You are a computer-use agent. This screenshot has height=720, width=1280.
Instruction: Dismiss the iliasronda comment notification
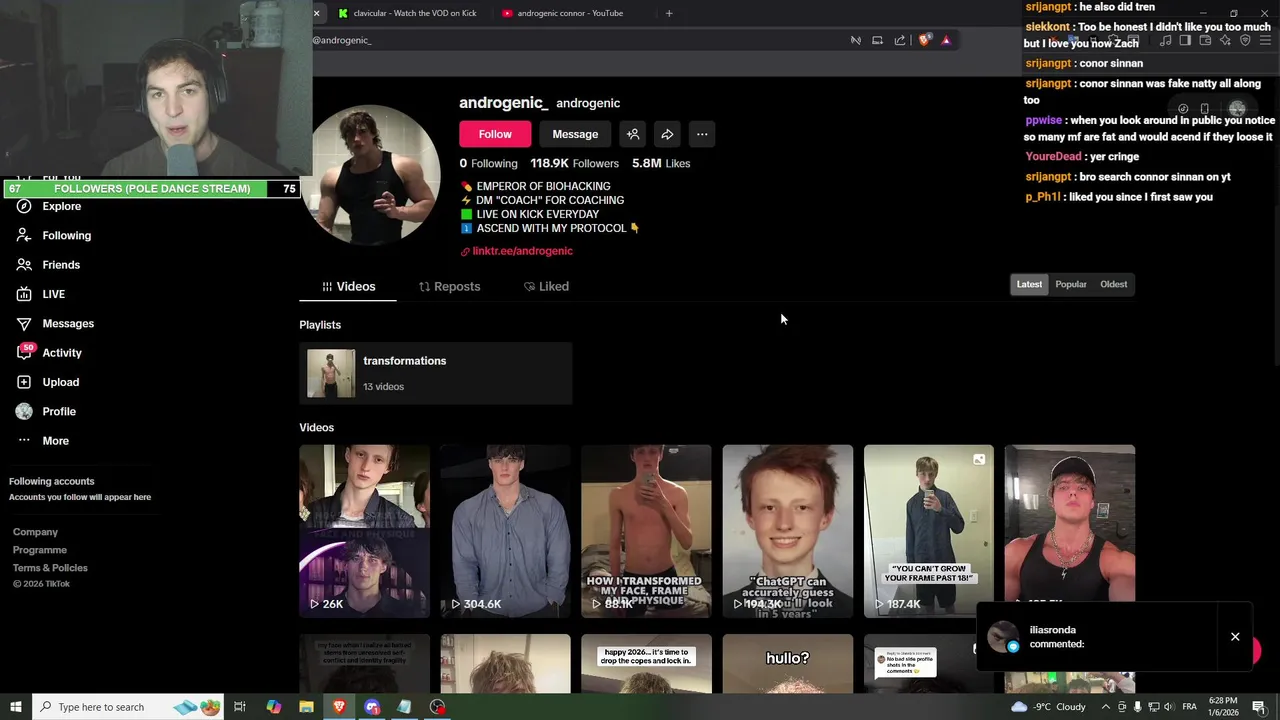point(1235,637)
